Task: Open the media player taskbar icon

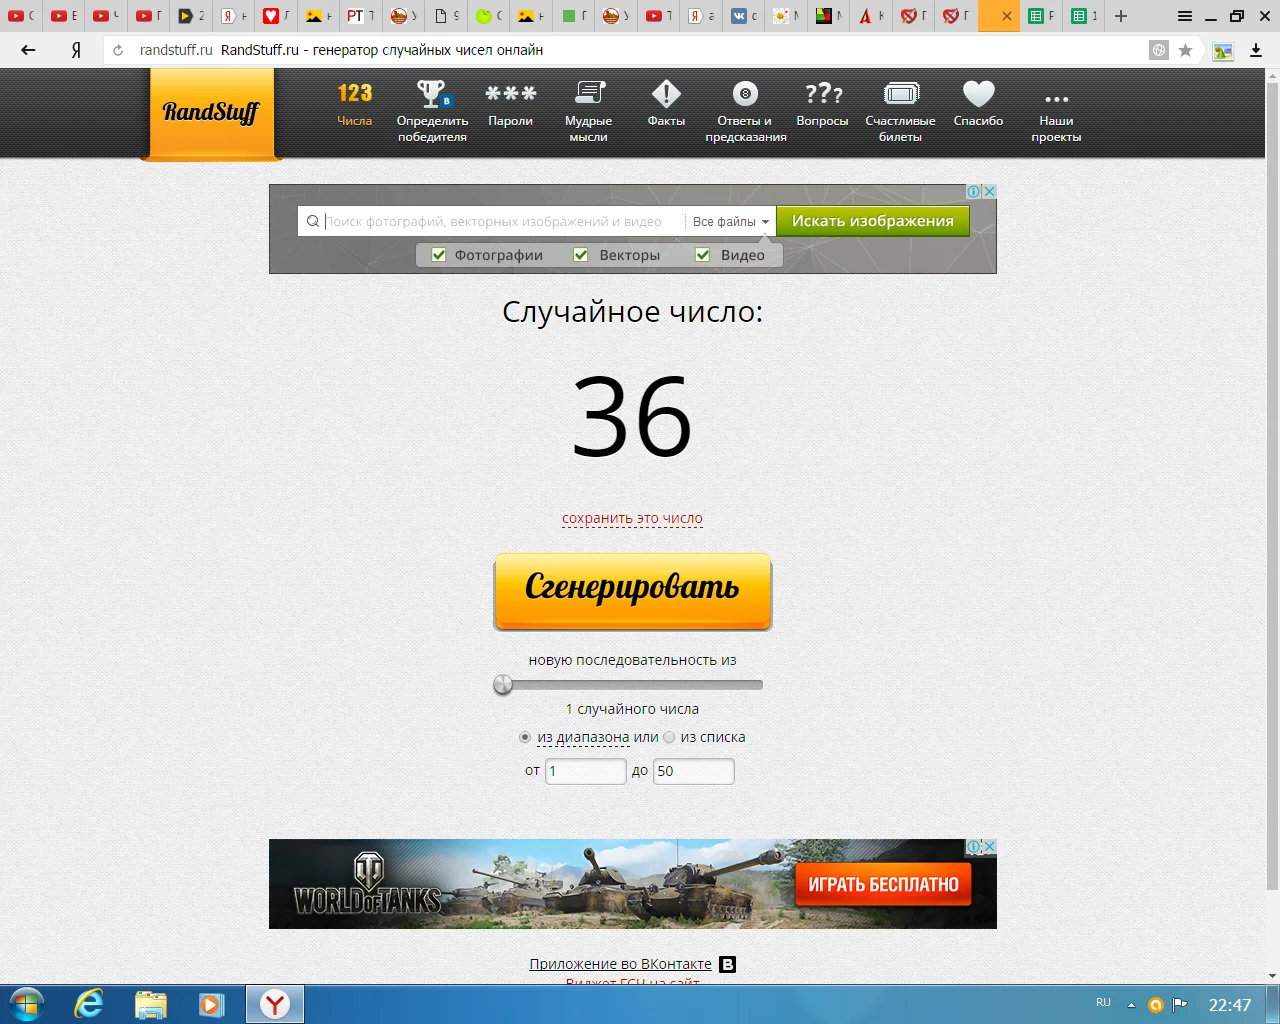Action: [x=211, y=1004]
